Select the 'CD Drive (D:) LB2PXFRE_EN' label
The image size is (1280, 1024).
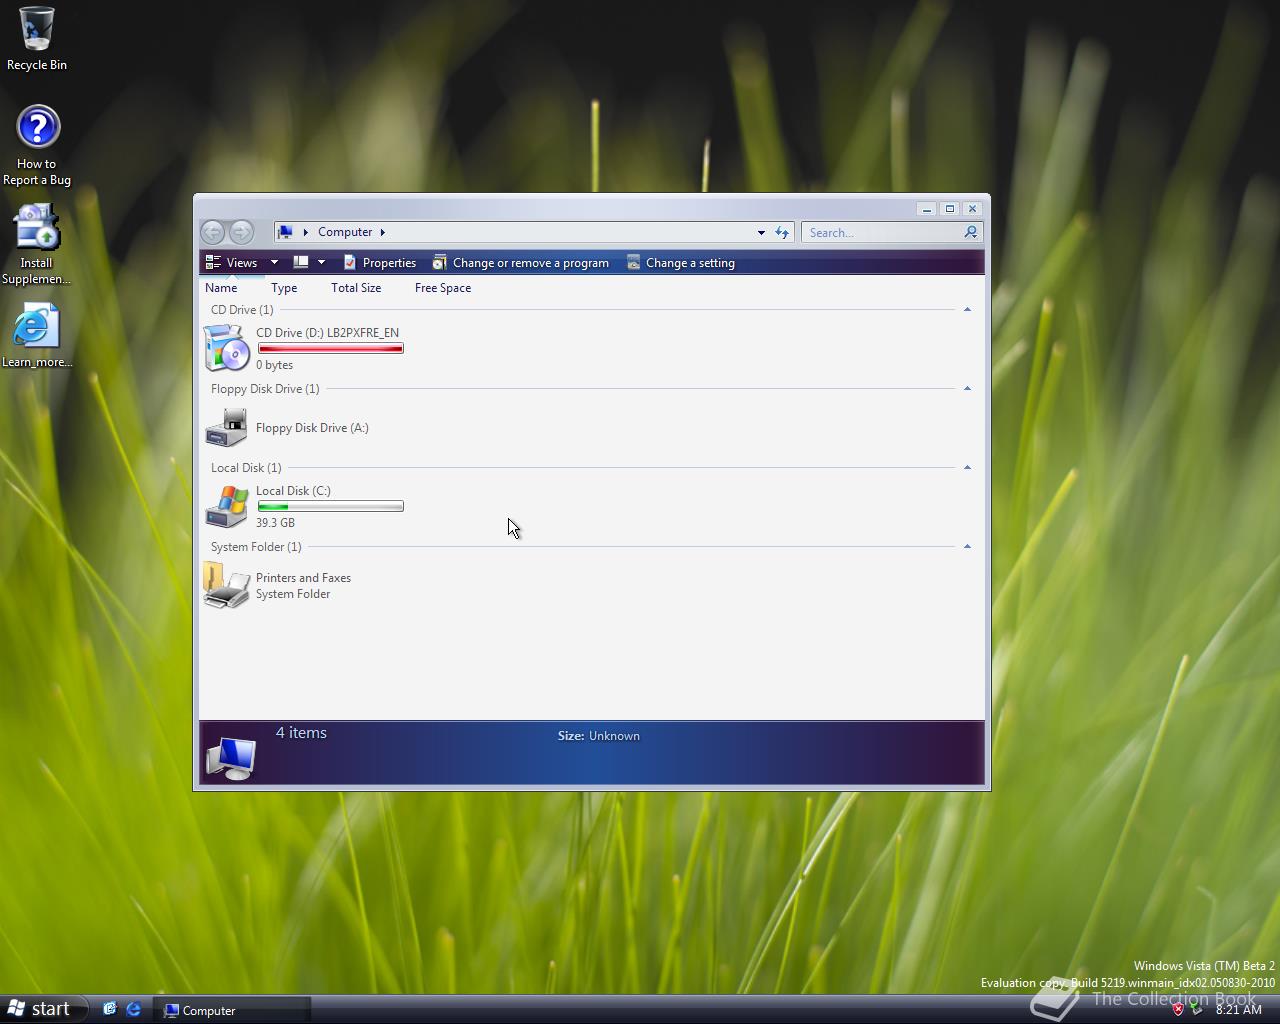[327, 333]
